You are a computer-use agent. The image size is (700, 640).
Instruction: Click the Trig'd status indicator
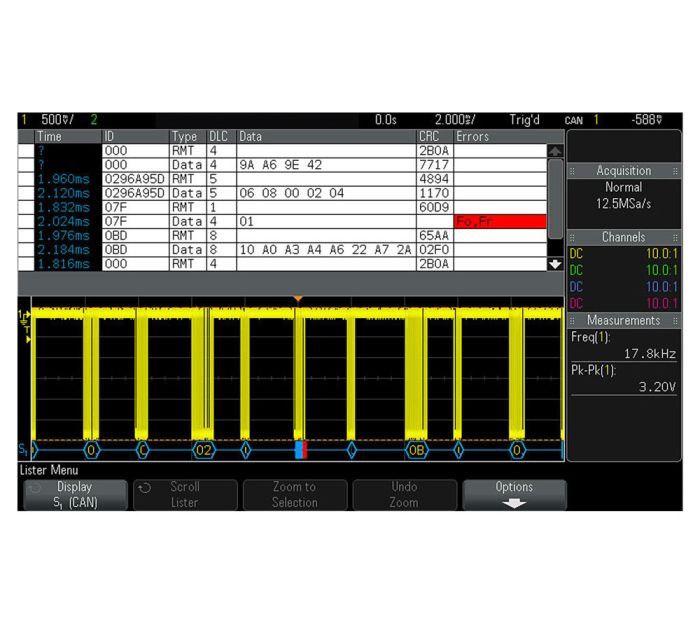pyautogui.click(x=525, y=120)
